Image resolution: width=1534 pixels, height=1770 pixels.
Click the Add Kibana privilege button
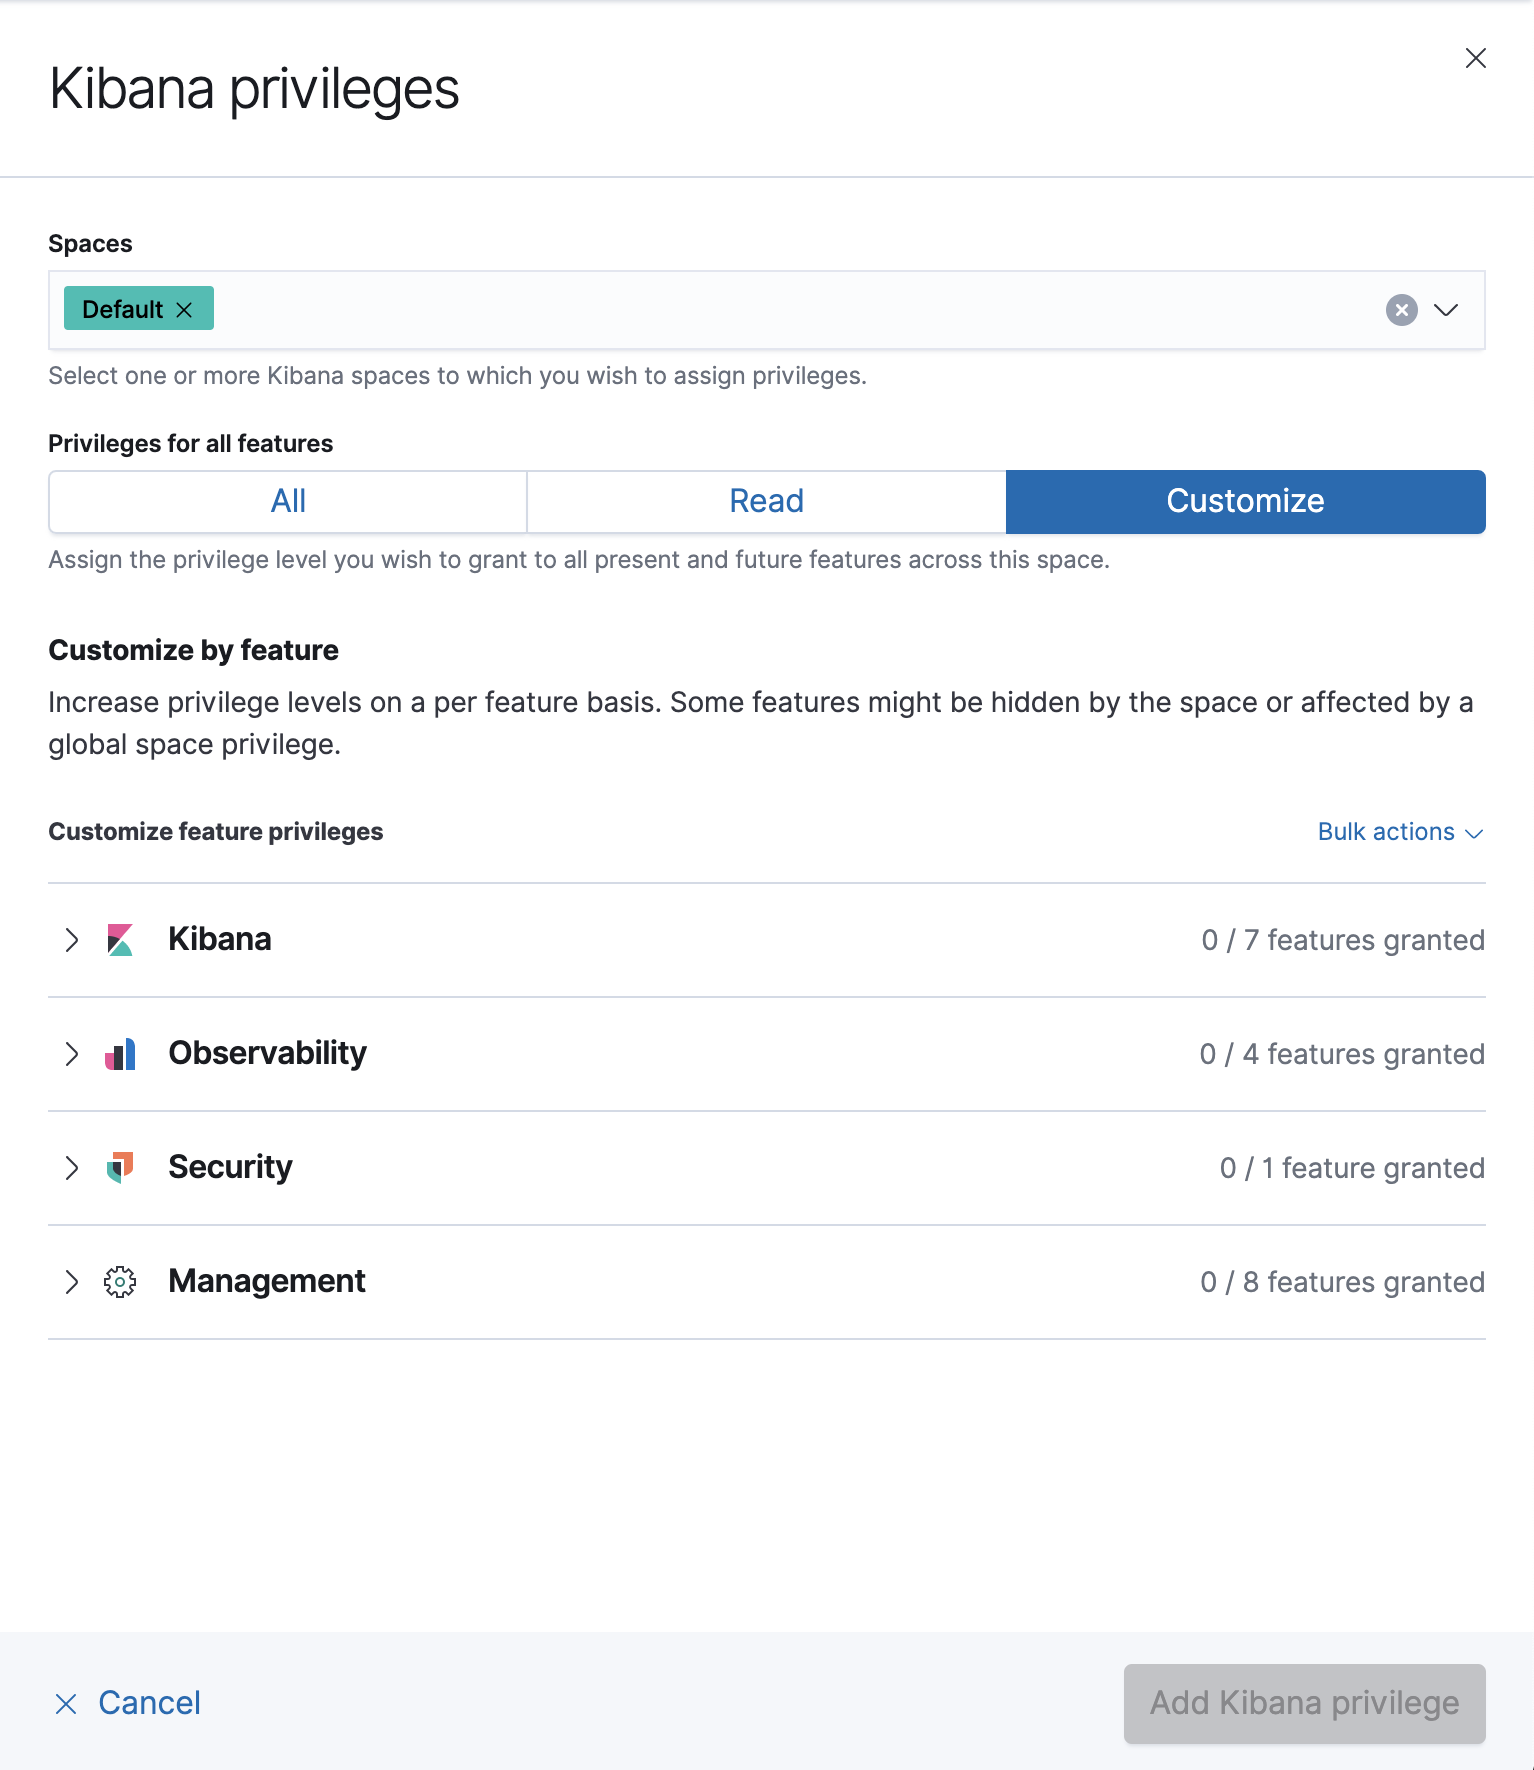pos(1304,1703)
